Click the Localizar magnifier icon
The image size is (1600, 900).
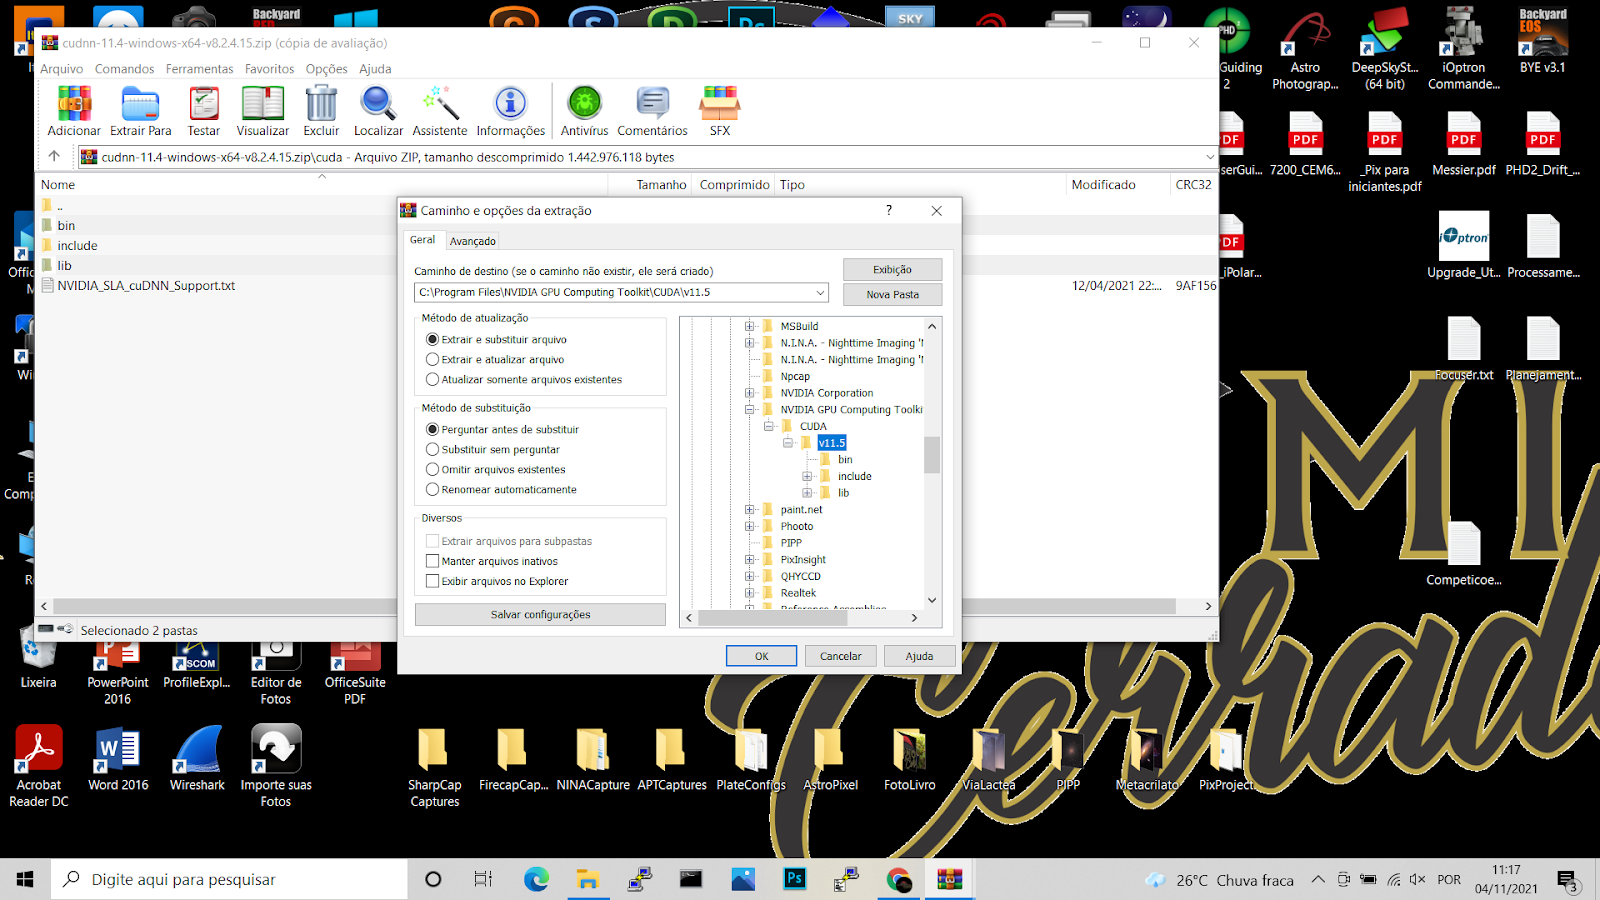point(378,110)
